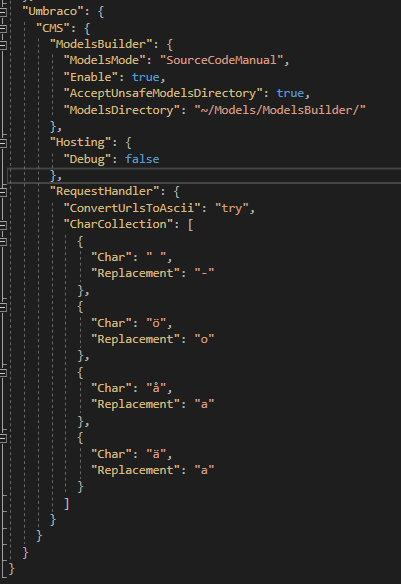Click the "Char" key before "ö"
The height and width of the screenshot is (584, 401).
click(x=111, y=323)
